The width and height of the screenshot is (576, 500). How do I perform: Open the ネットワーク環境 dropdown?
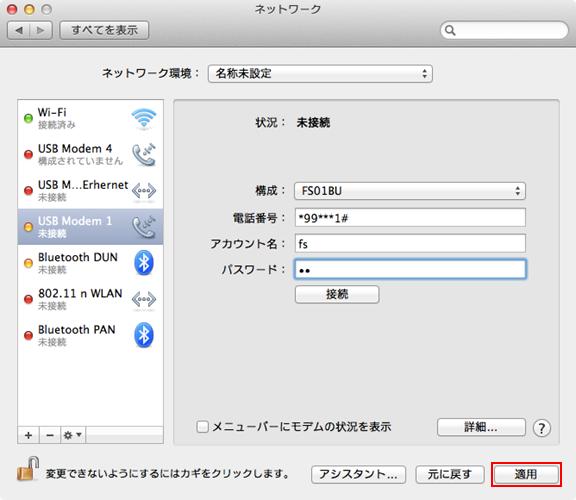tap(320, 73)
